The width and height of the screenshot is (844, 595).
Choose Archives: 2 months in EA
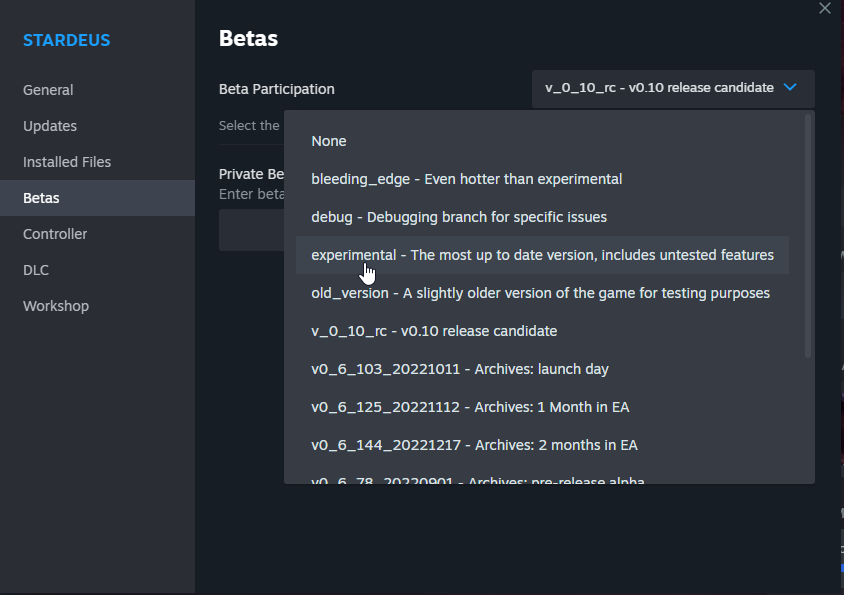[542, 445]
